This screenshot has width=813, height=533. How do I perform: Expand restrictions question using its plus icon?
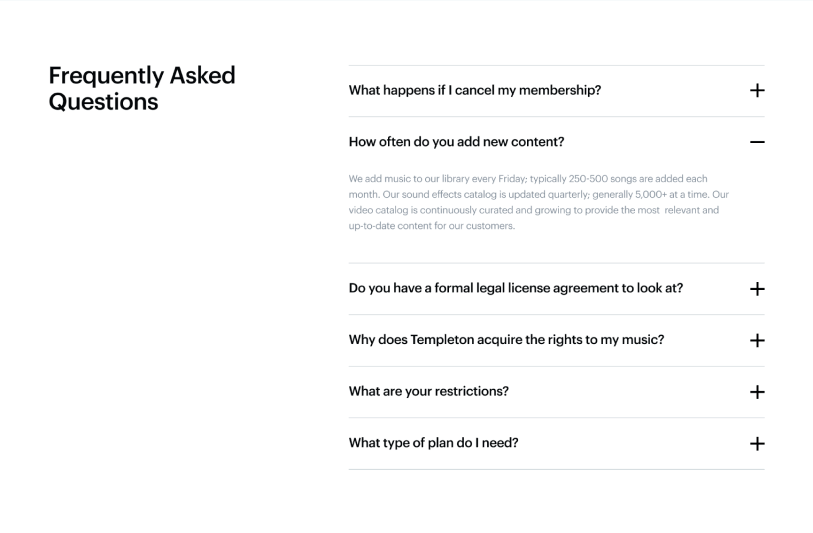tap(757, 392)
